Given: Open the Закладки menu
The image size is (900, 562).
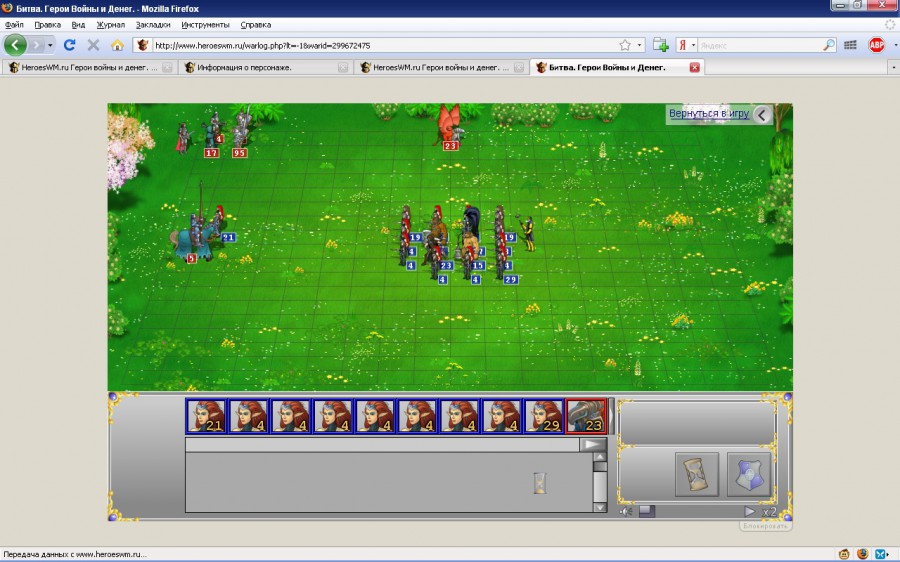Looking at the screenshot, I should click(x=153, y=24).
